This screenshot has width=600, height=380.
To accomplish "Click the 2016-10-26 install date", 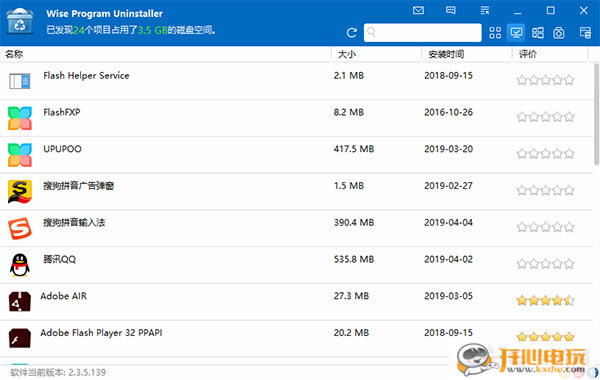I will click(x=448, y=112).
